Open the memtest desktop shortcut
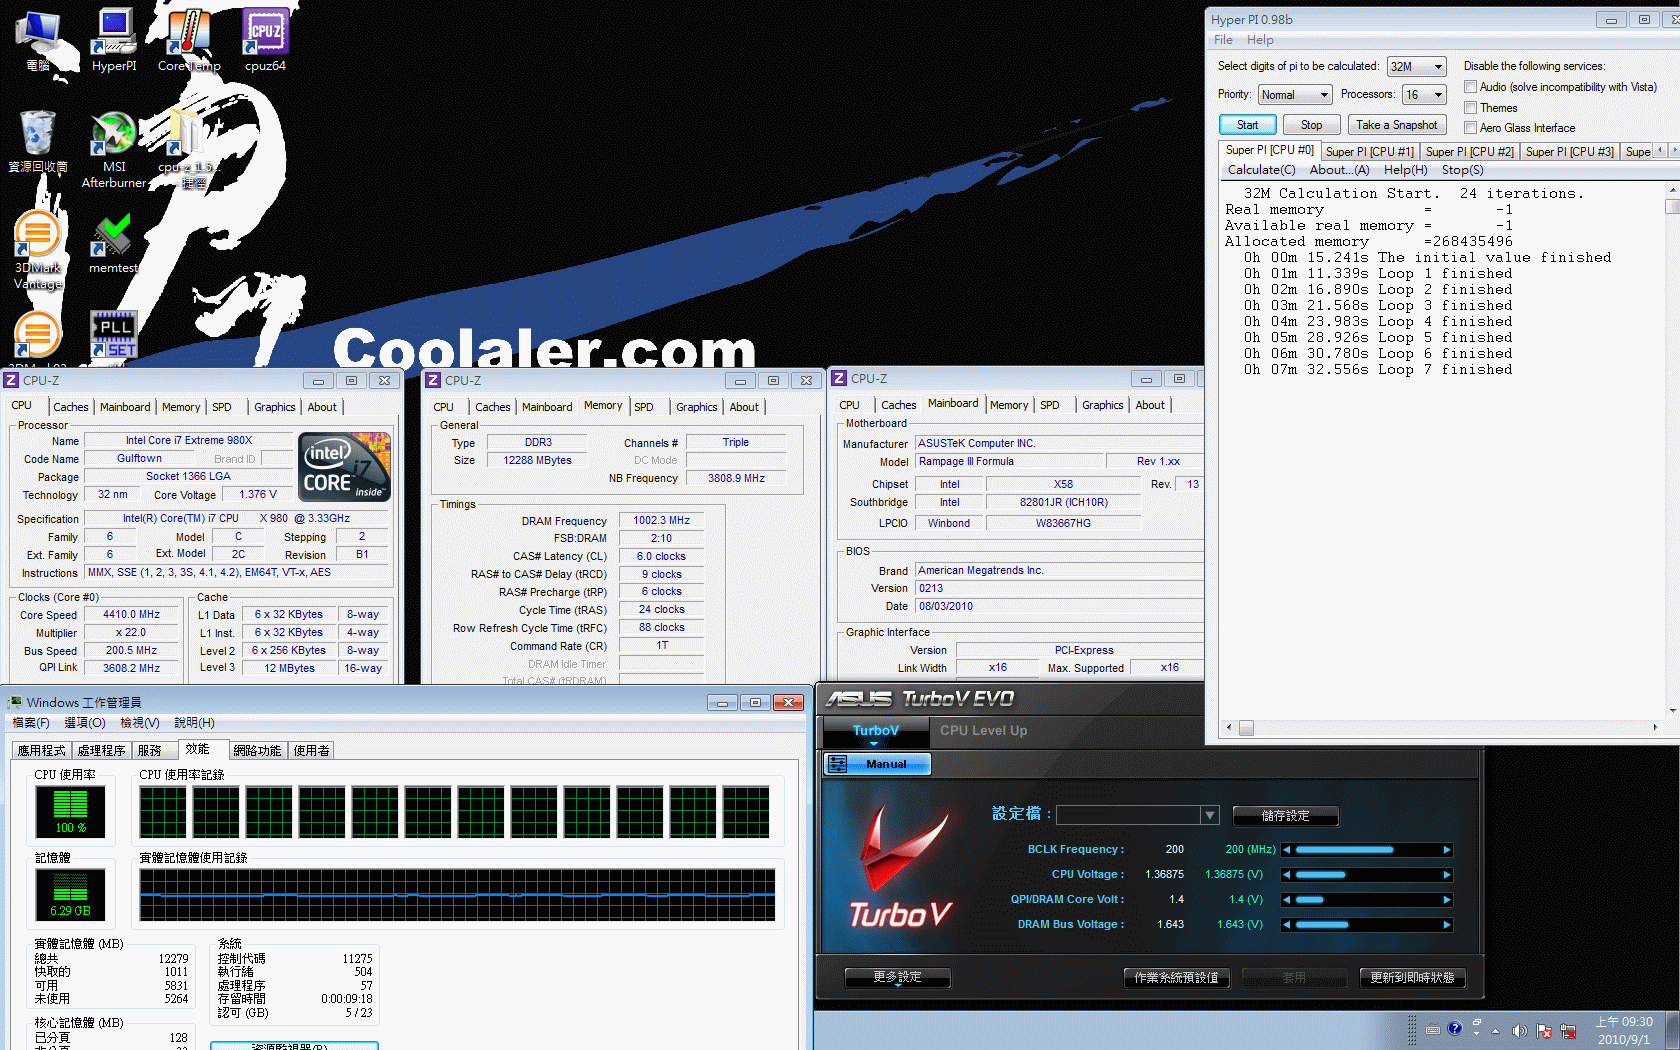 pos(114,243)
